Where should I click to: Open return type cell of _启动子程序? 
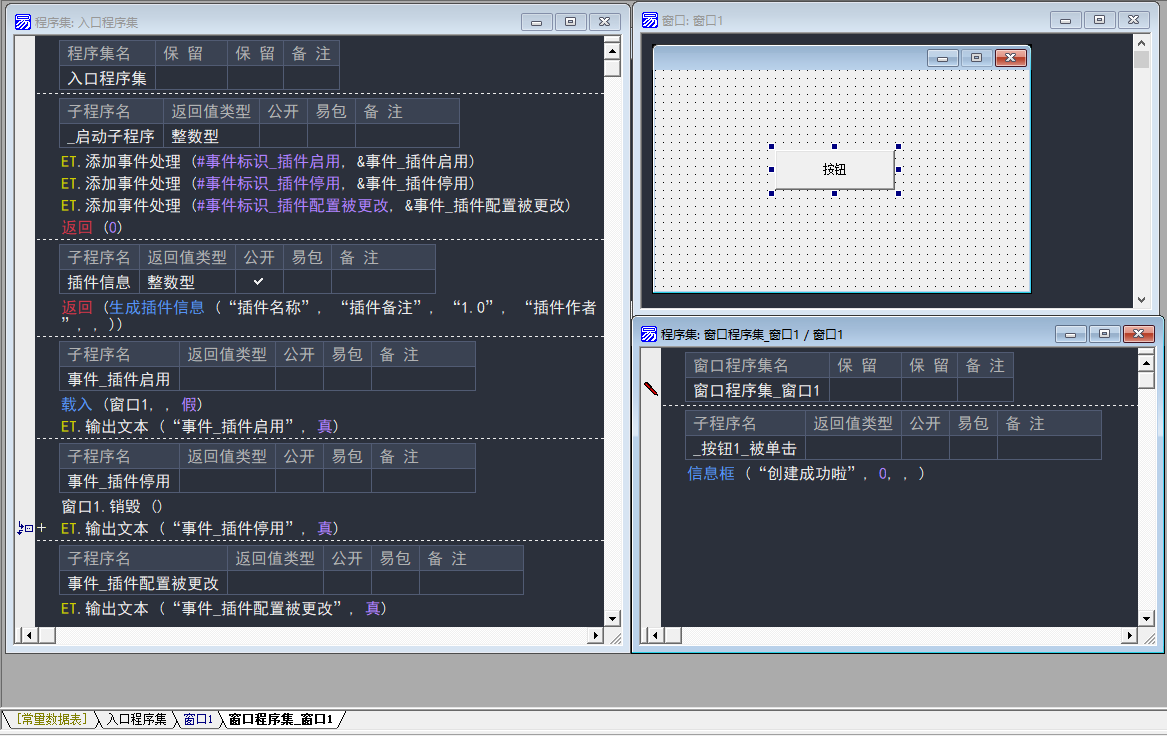tap(210, 136)
